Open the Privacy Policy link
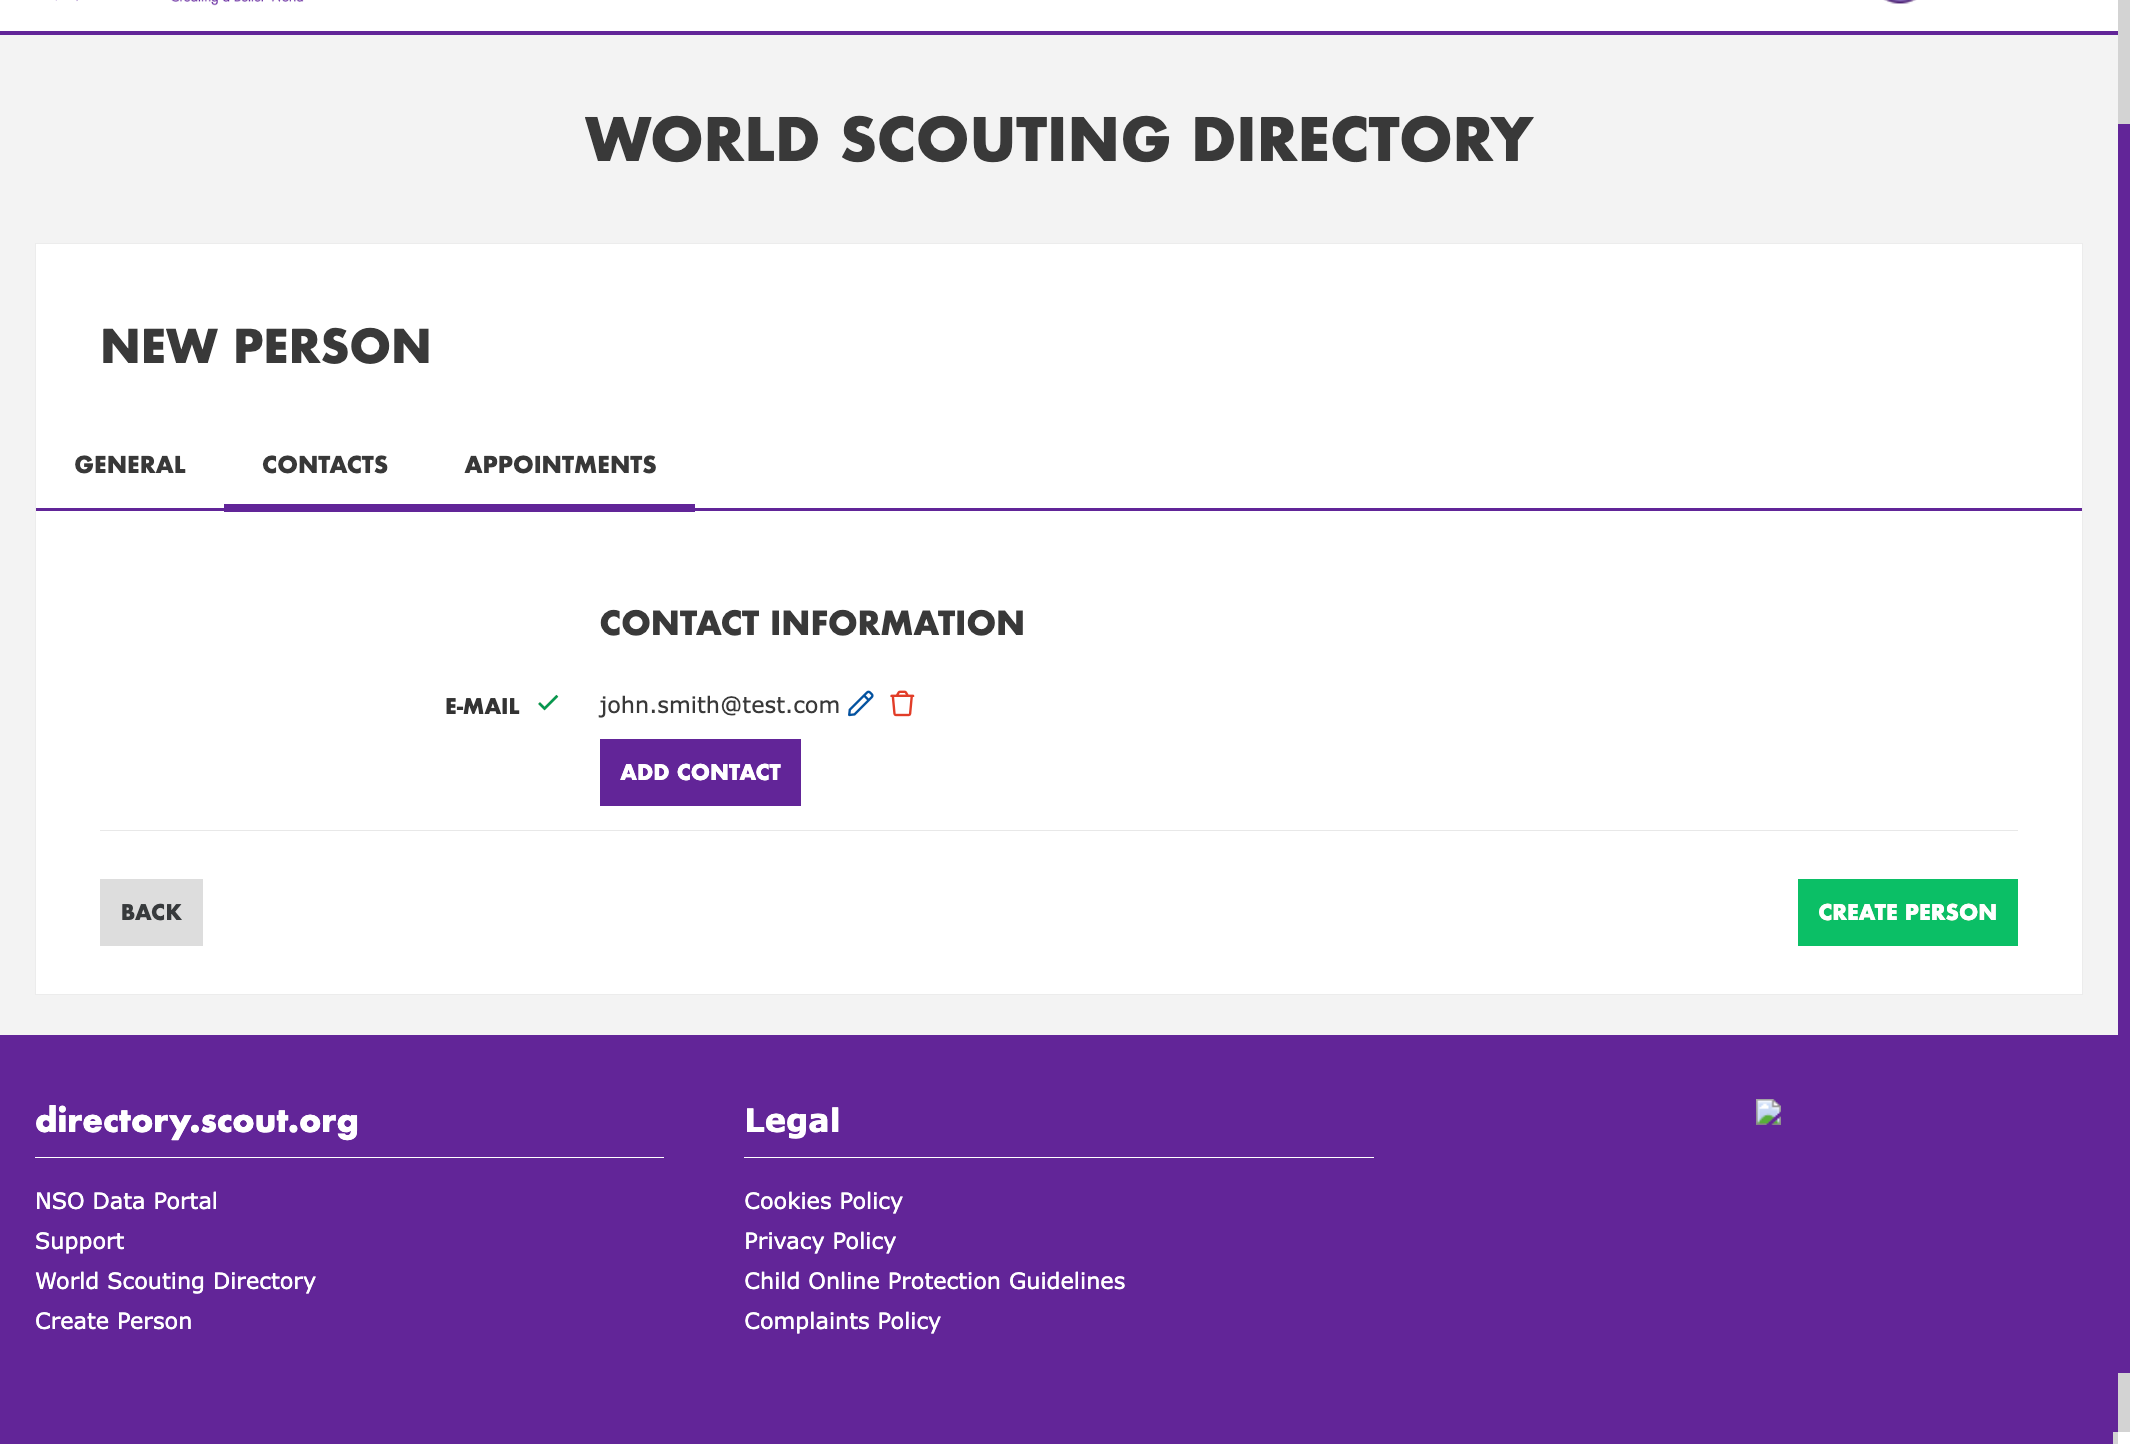 click(x=820, y=1241)
